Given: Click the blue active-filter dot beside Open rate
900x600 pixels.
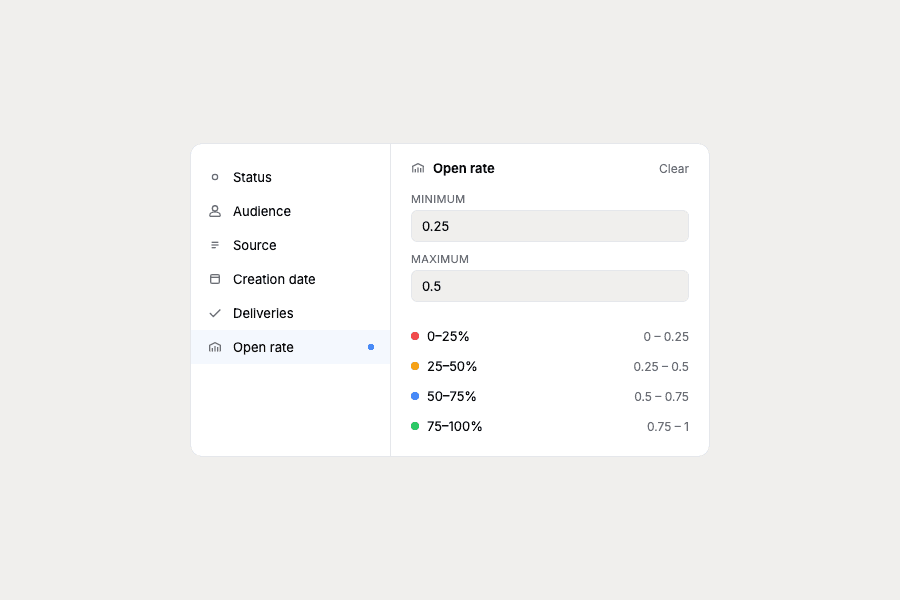Looking at the screenshot, I should [371, 347].
